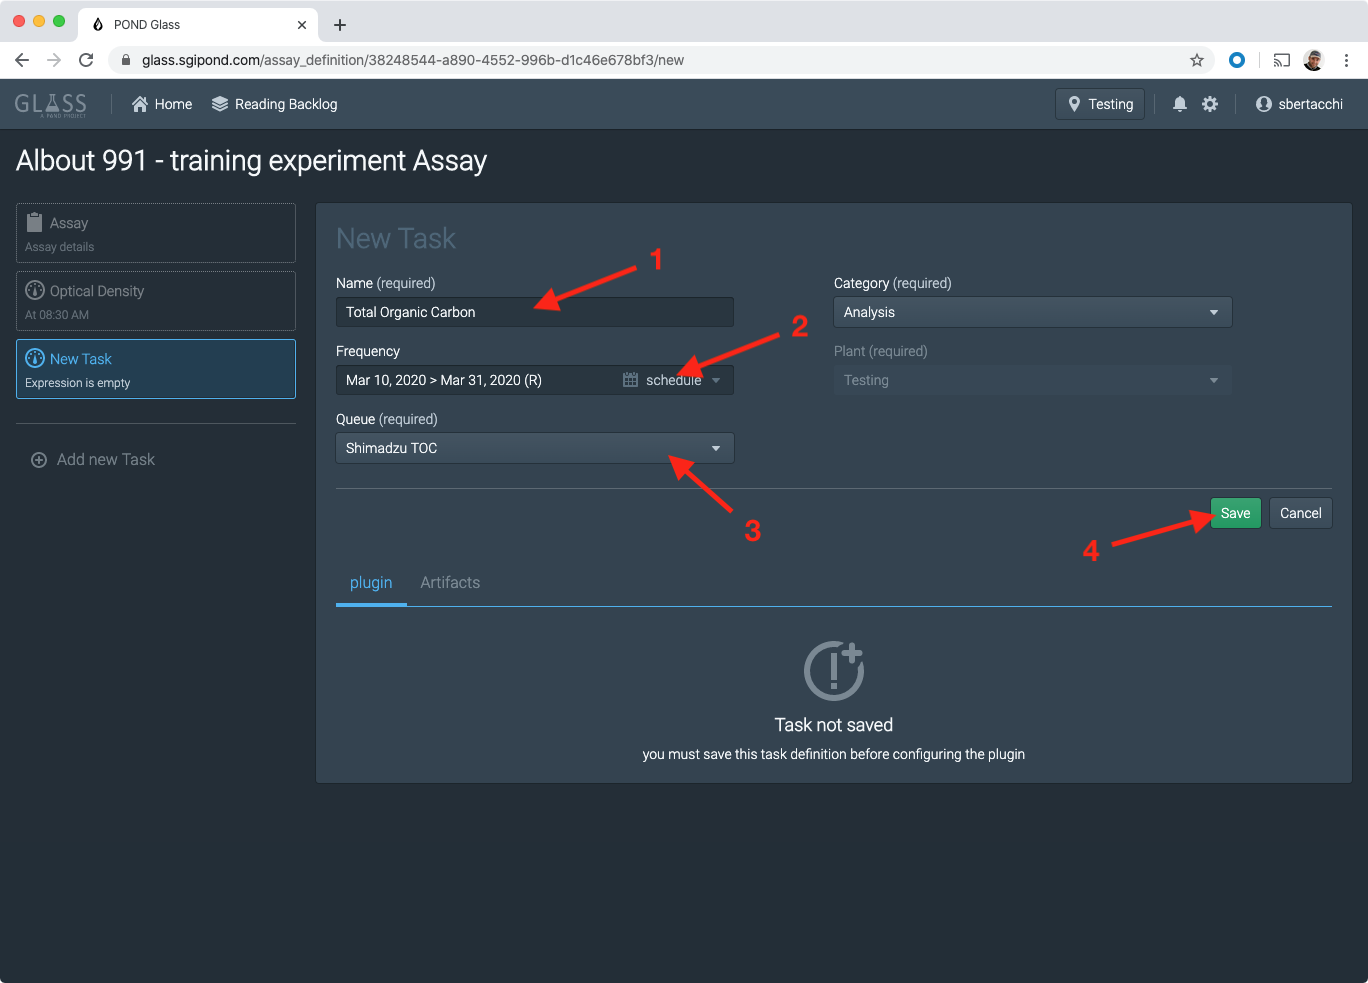Click the location pin icon next to Testing
The image size is (1368, 983).
pos(1074,103)
